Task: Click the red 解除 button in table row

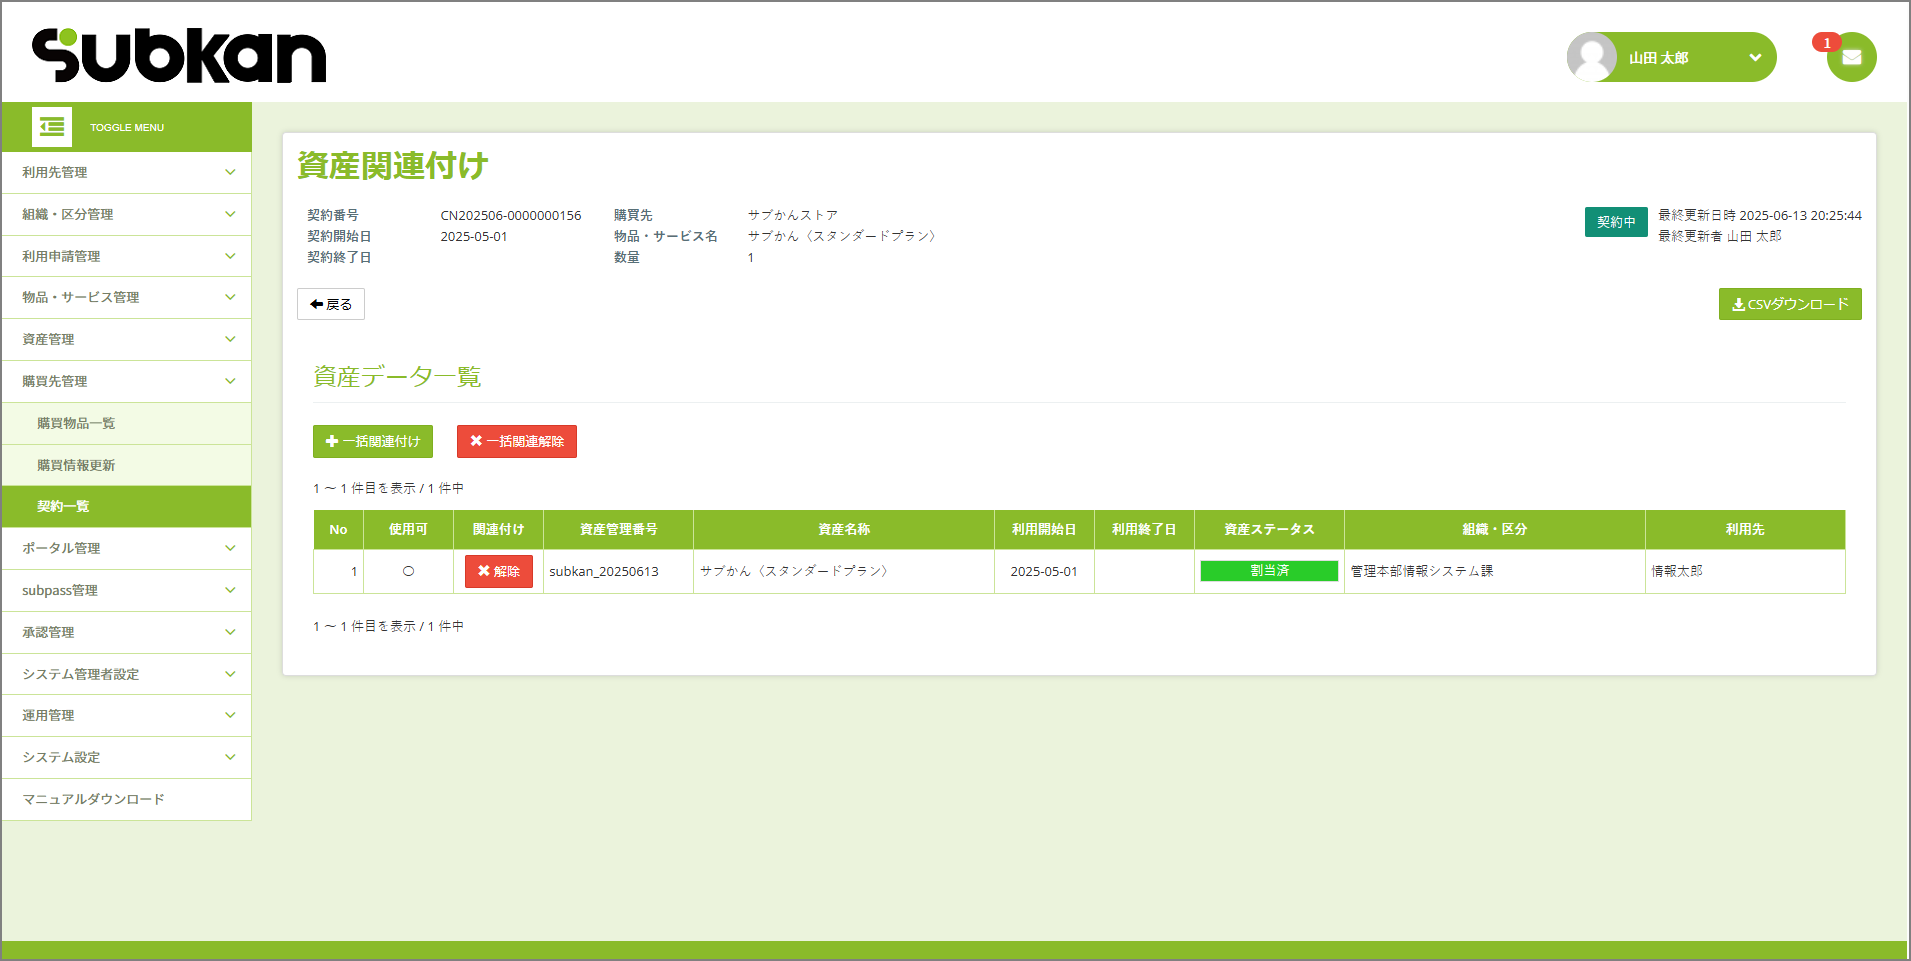Action: coord(498,571)
